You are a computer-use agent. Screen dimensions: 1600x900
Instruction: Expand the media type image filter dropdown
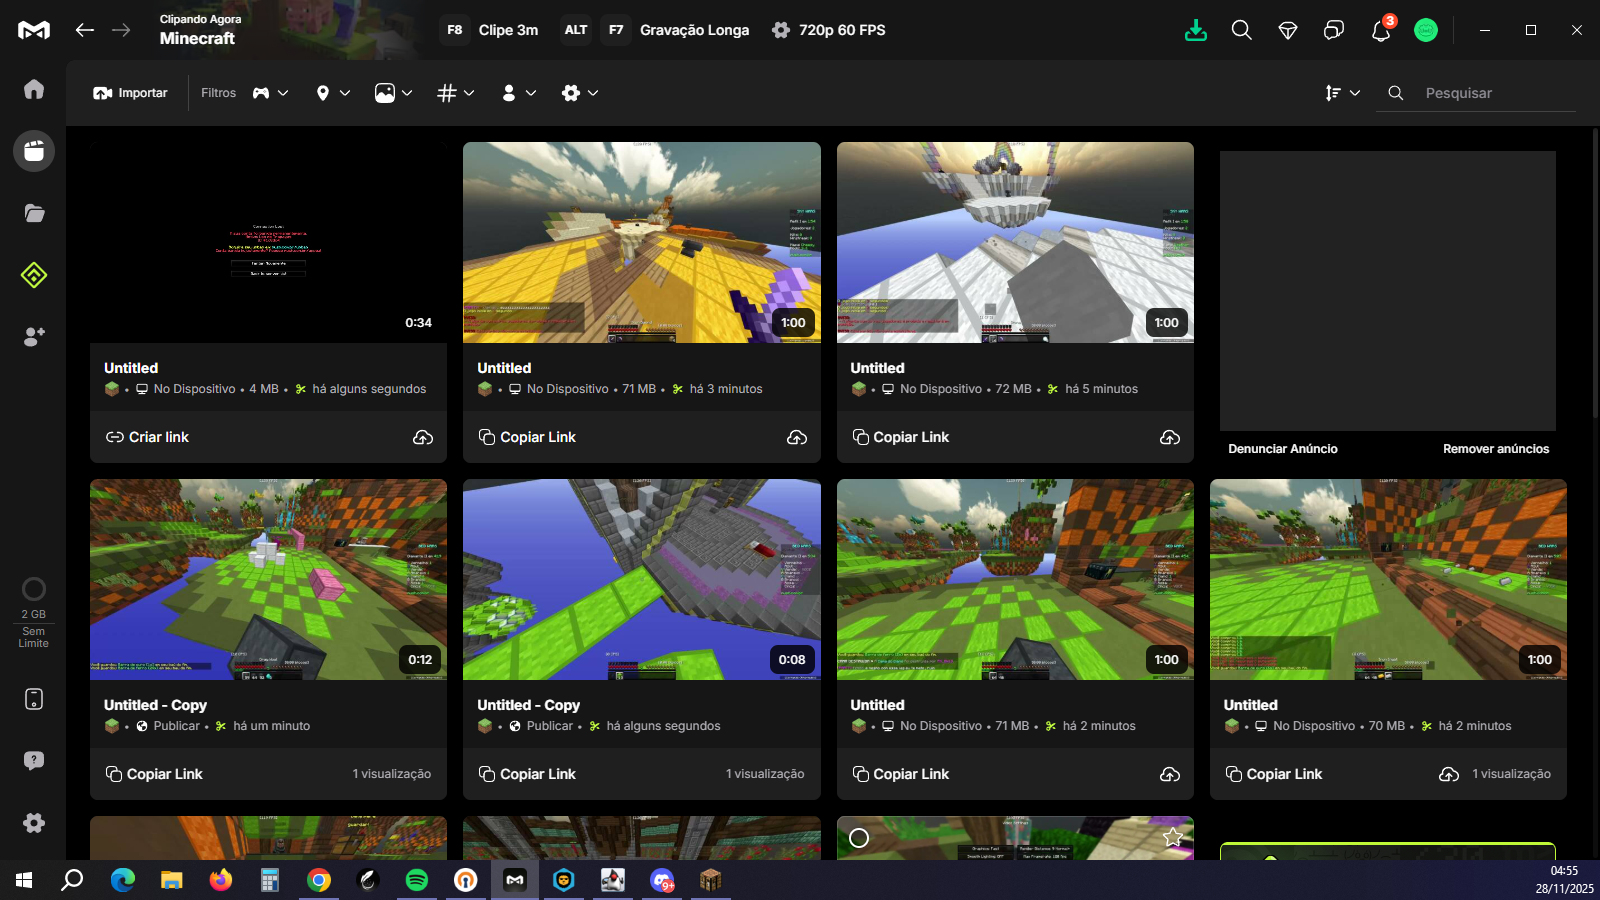pos(394,93)
